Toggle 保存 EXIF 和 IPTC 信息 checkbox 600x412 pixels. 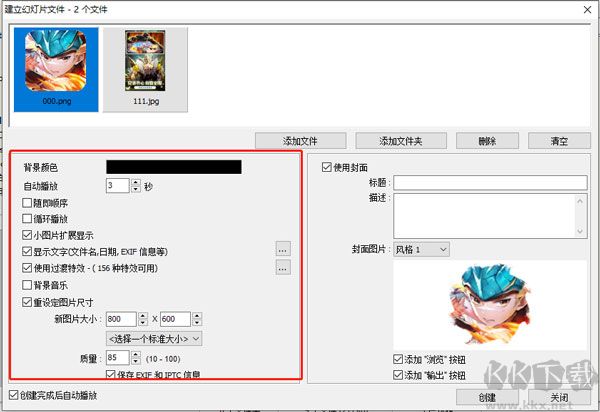point(110,374)
